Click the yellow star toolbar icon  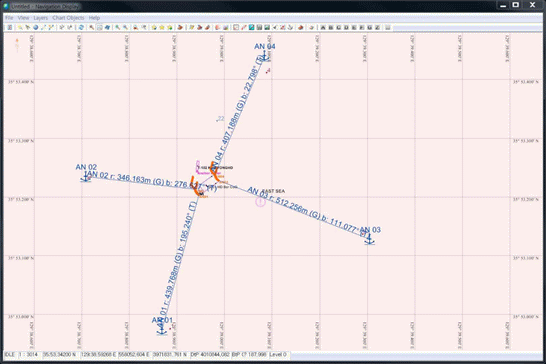point(162,27)
